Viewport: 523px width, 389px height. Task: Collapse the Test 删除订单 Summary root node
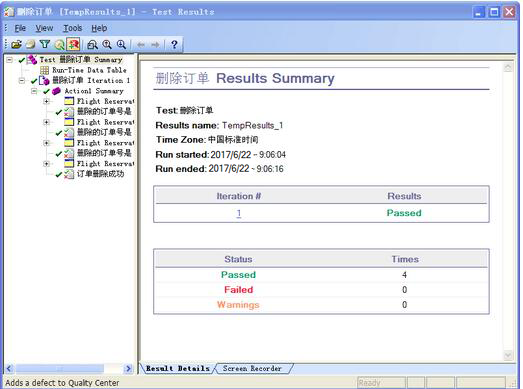pos(10,60)
